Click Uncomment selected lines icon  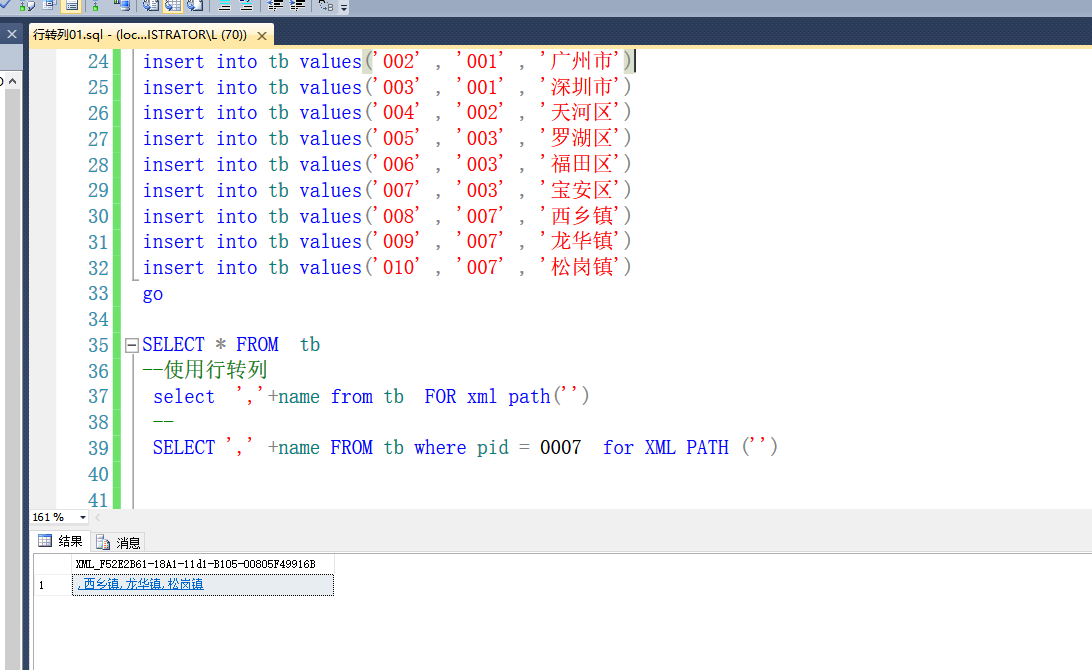[x=247, y=5]
